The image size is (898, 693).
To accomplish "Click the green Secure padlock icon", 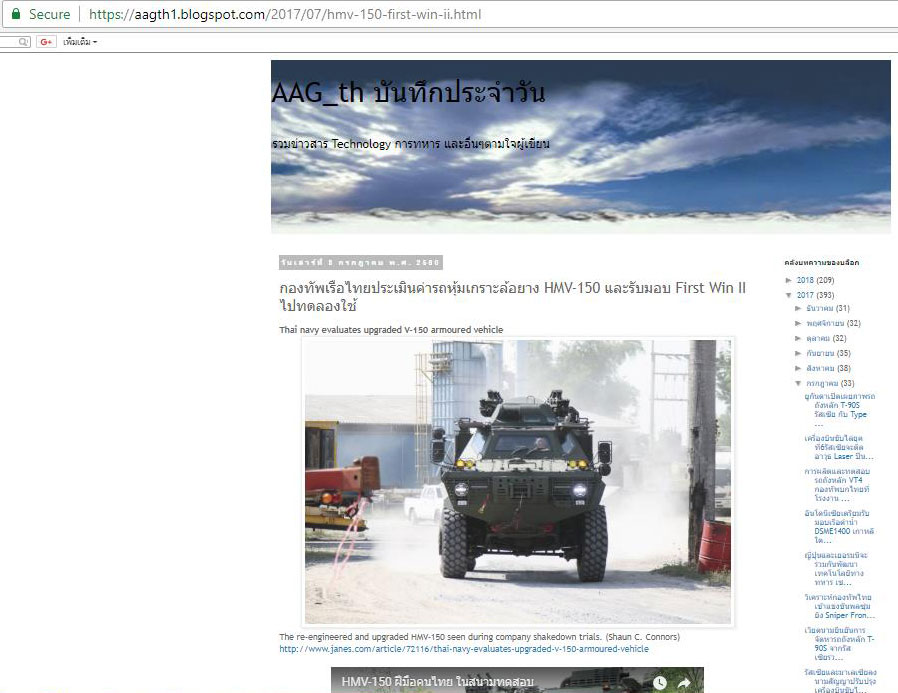I will (x=15, y=14).
